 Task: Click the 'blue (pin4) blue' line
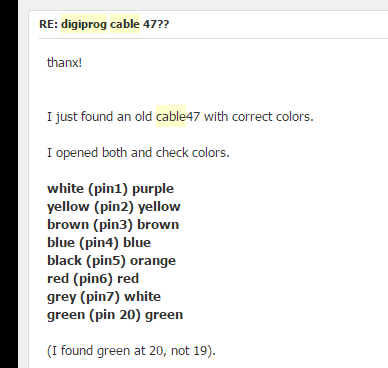click(99, 243)
